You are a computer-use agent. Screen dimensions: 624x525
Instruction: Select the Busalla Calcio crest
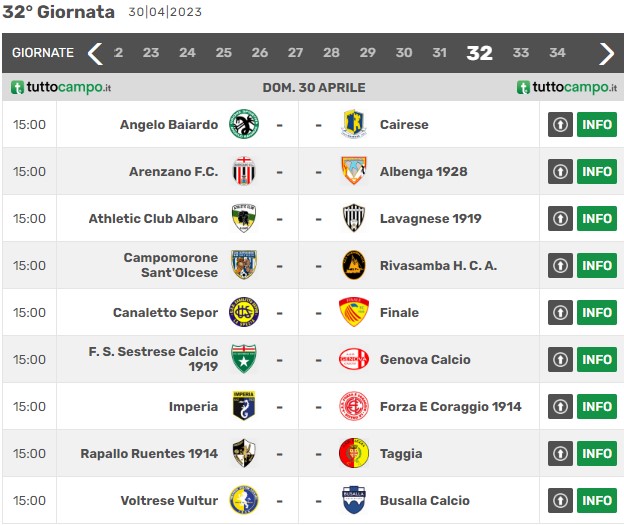(x=353, y=500)
